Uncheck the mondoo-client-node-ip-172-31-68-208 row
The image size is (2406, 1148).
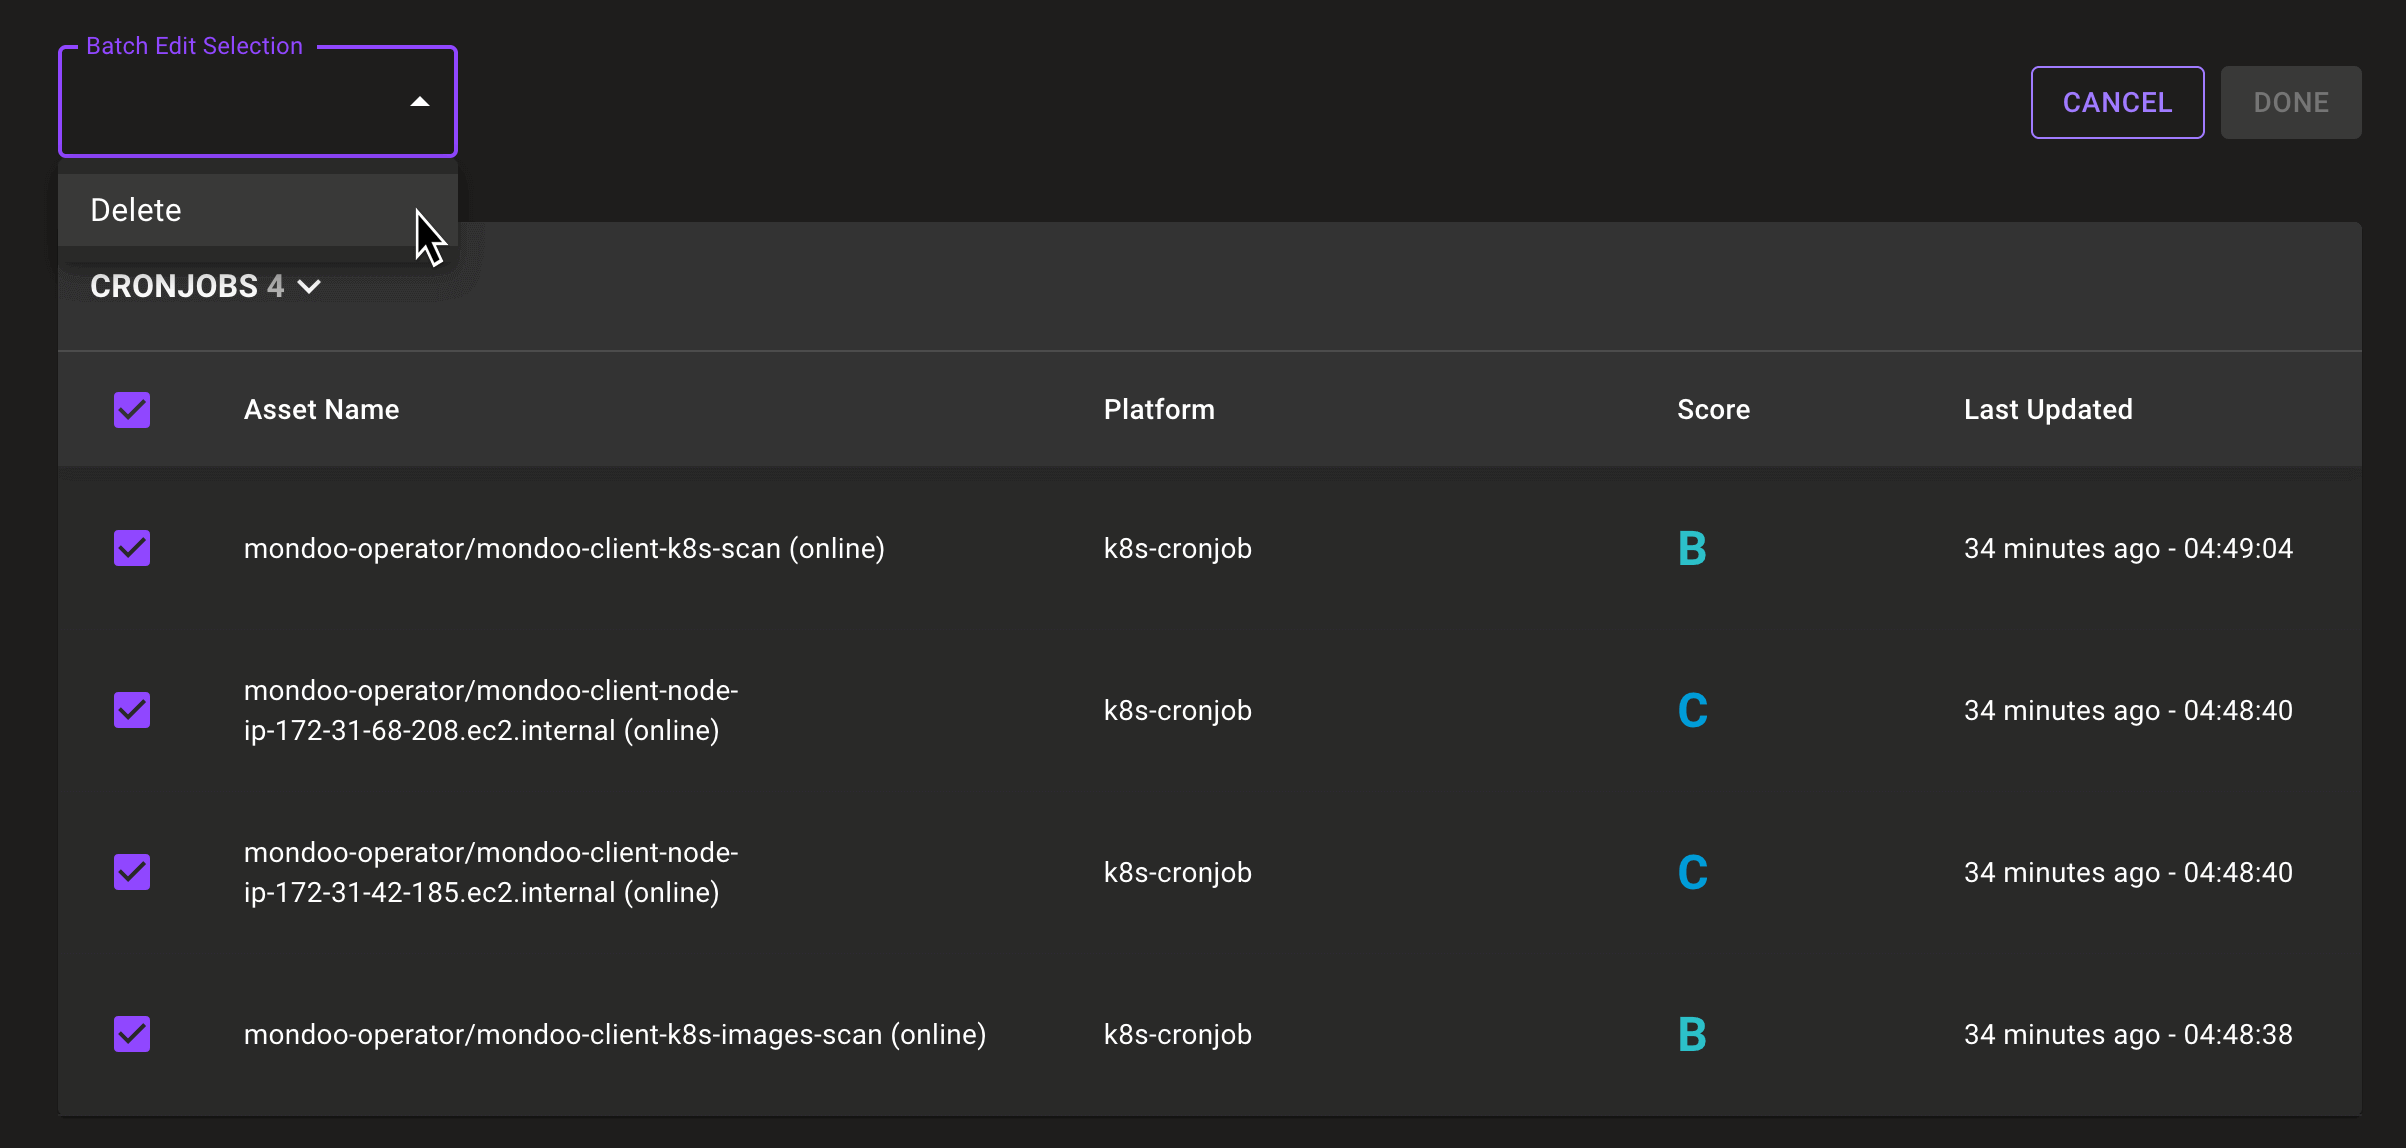(131, 710)
